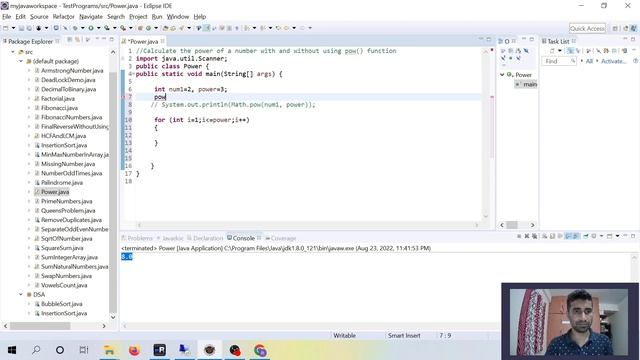640x360 pixels.
Task: Click the Search flashlight toolbar icon
Action: click(x=181, y=28)
